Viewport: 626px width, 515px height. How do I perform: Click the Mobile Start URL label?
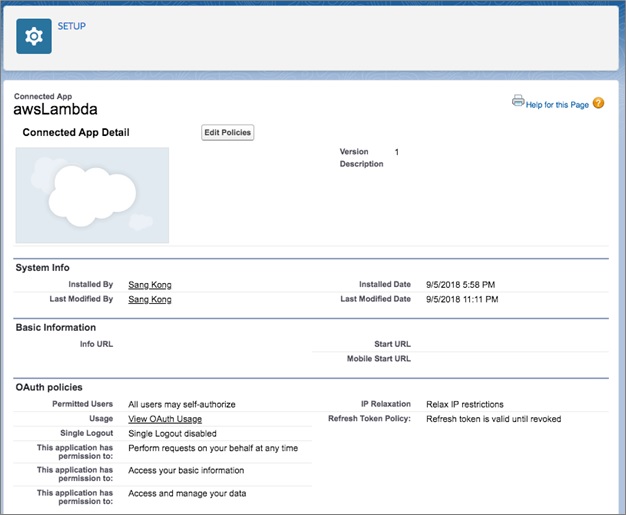[378, 359]
